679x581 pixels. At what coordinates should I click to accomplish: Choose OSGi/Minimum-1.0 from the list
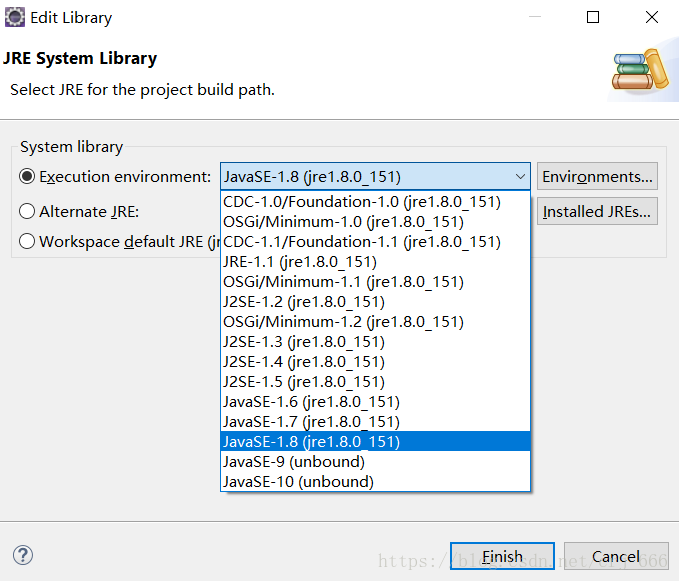click(x=375, y=222)
